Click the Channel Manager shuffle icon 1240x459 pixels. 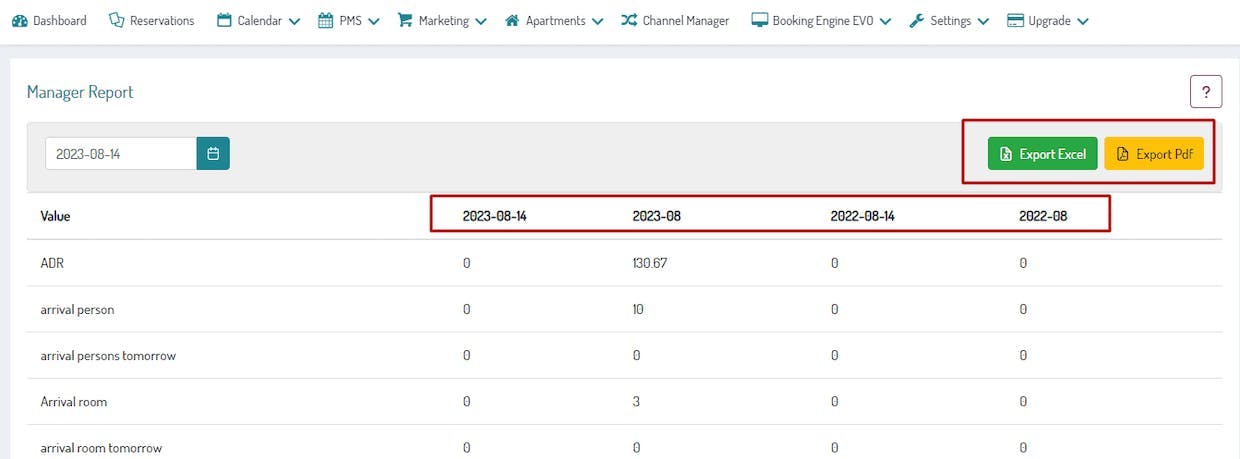click(x=629, y=20)
